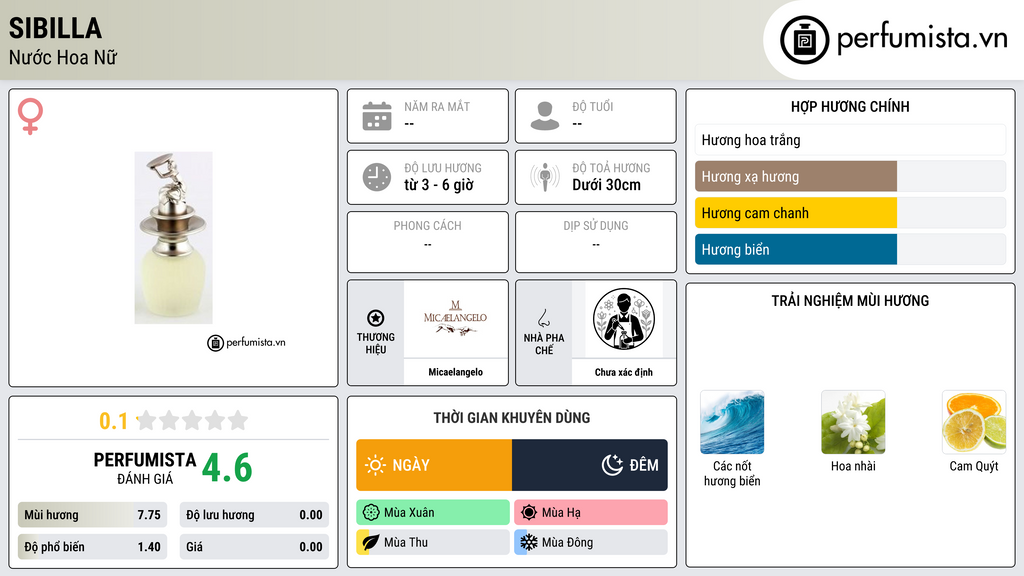Click the female gender symbol icon
The width and height of the screenshot is (1024, 576).
[x=30, y=116]
